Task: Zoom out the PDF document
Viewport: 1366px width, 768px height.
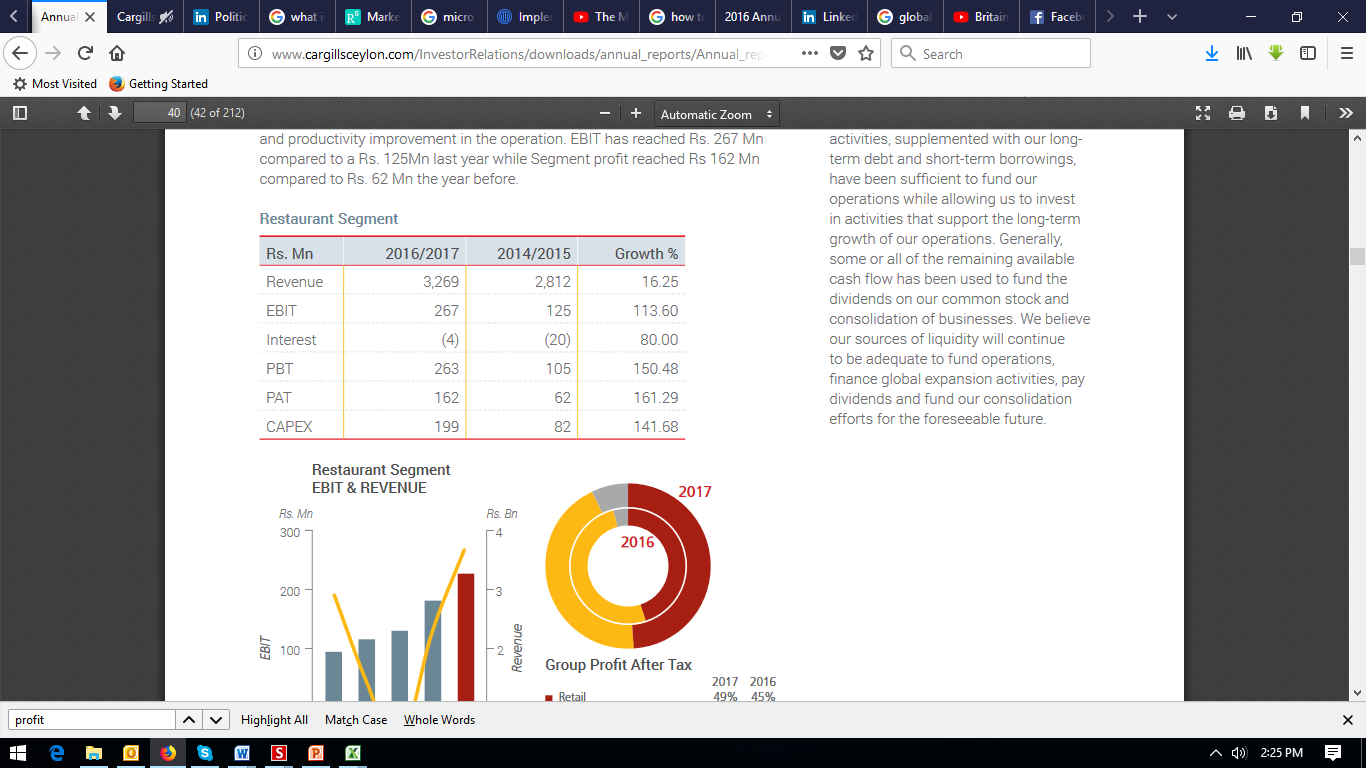Action: pyautogui.click(x=604, y=113)
